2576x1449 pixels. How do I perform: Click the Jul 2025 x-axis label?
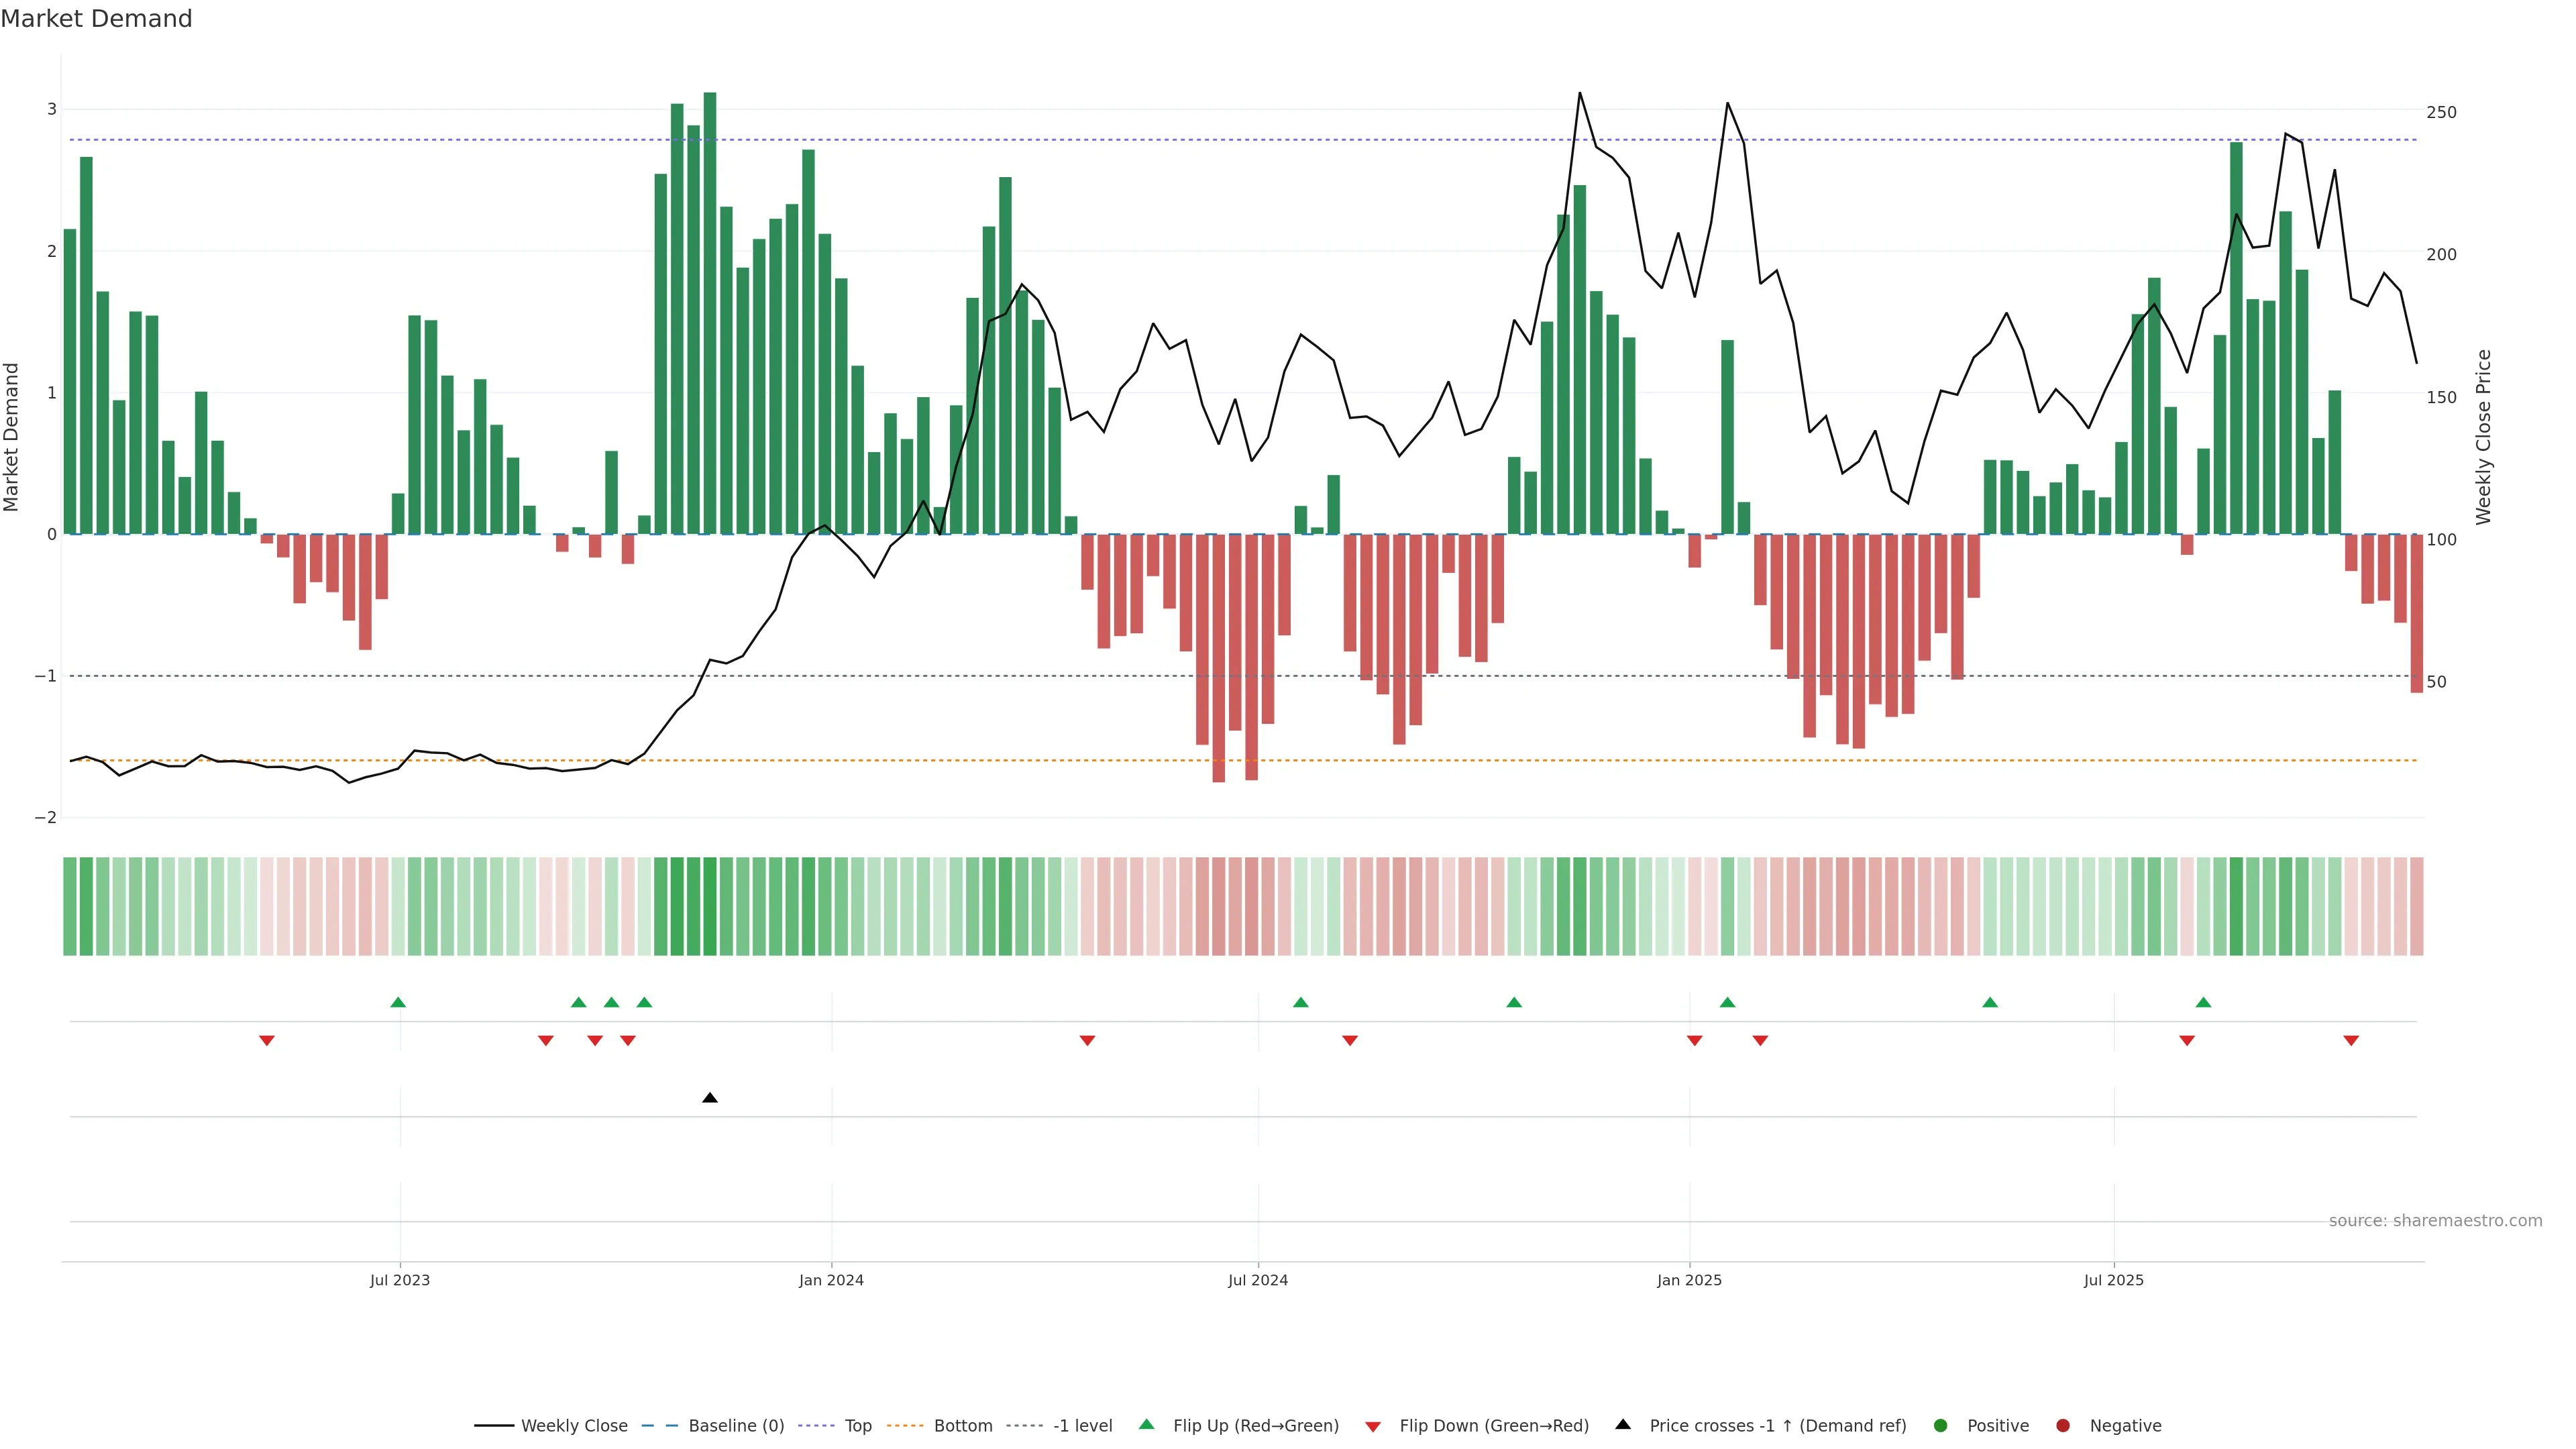click(2113, 1280)
